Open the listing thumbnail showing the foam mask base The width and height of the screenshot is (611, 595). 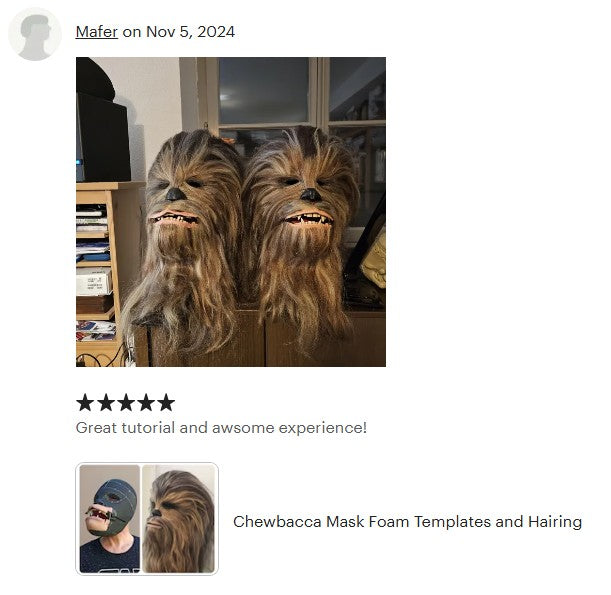click(109, 519)
